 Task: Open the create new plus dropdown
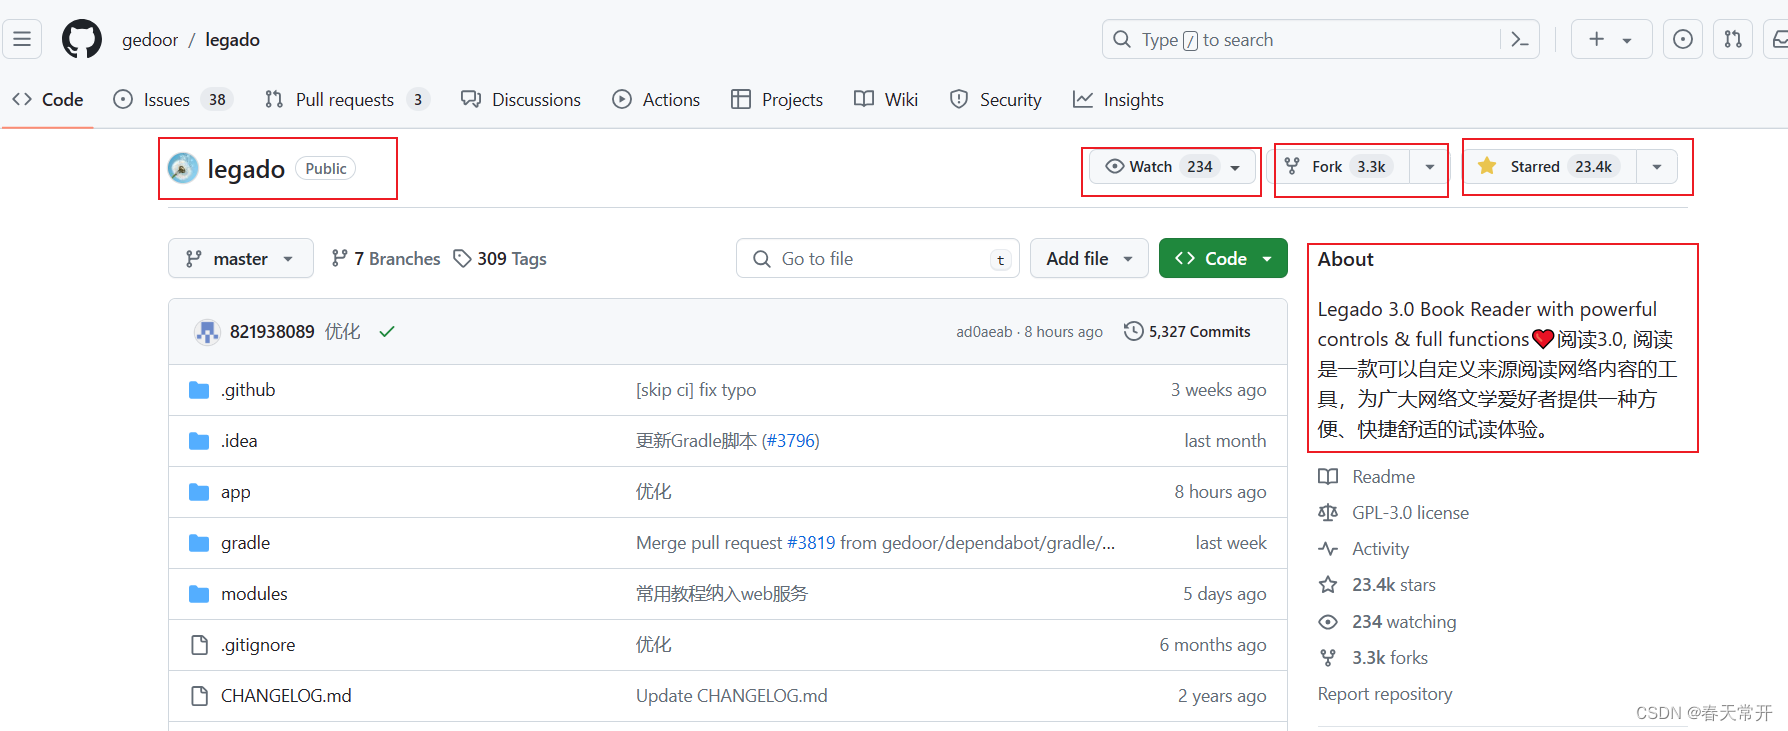[x=1611, y=39]
